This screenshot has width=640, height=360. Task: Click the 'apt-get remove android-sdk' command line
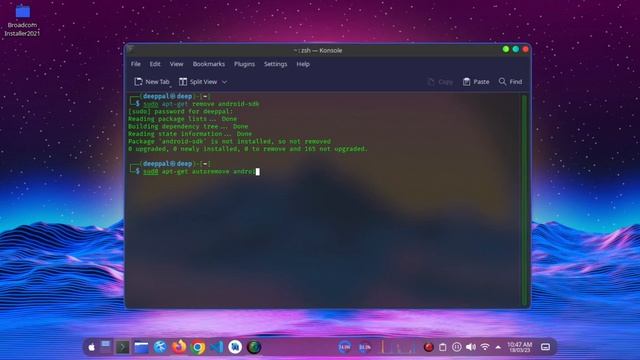point(201,104)
